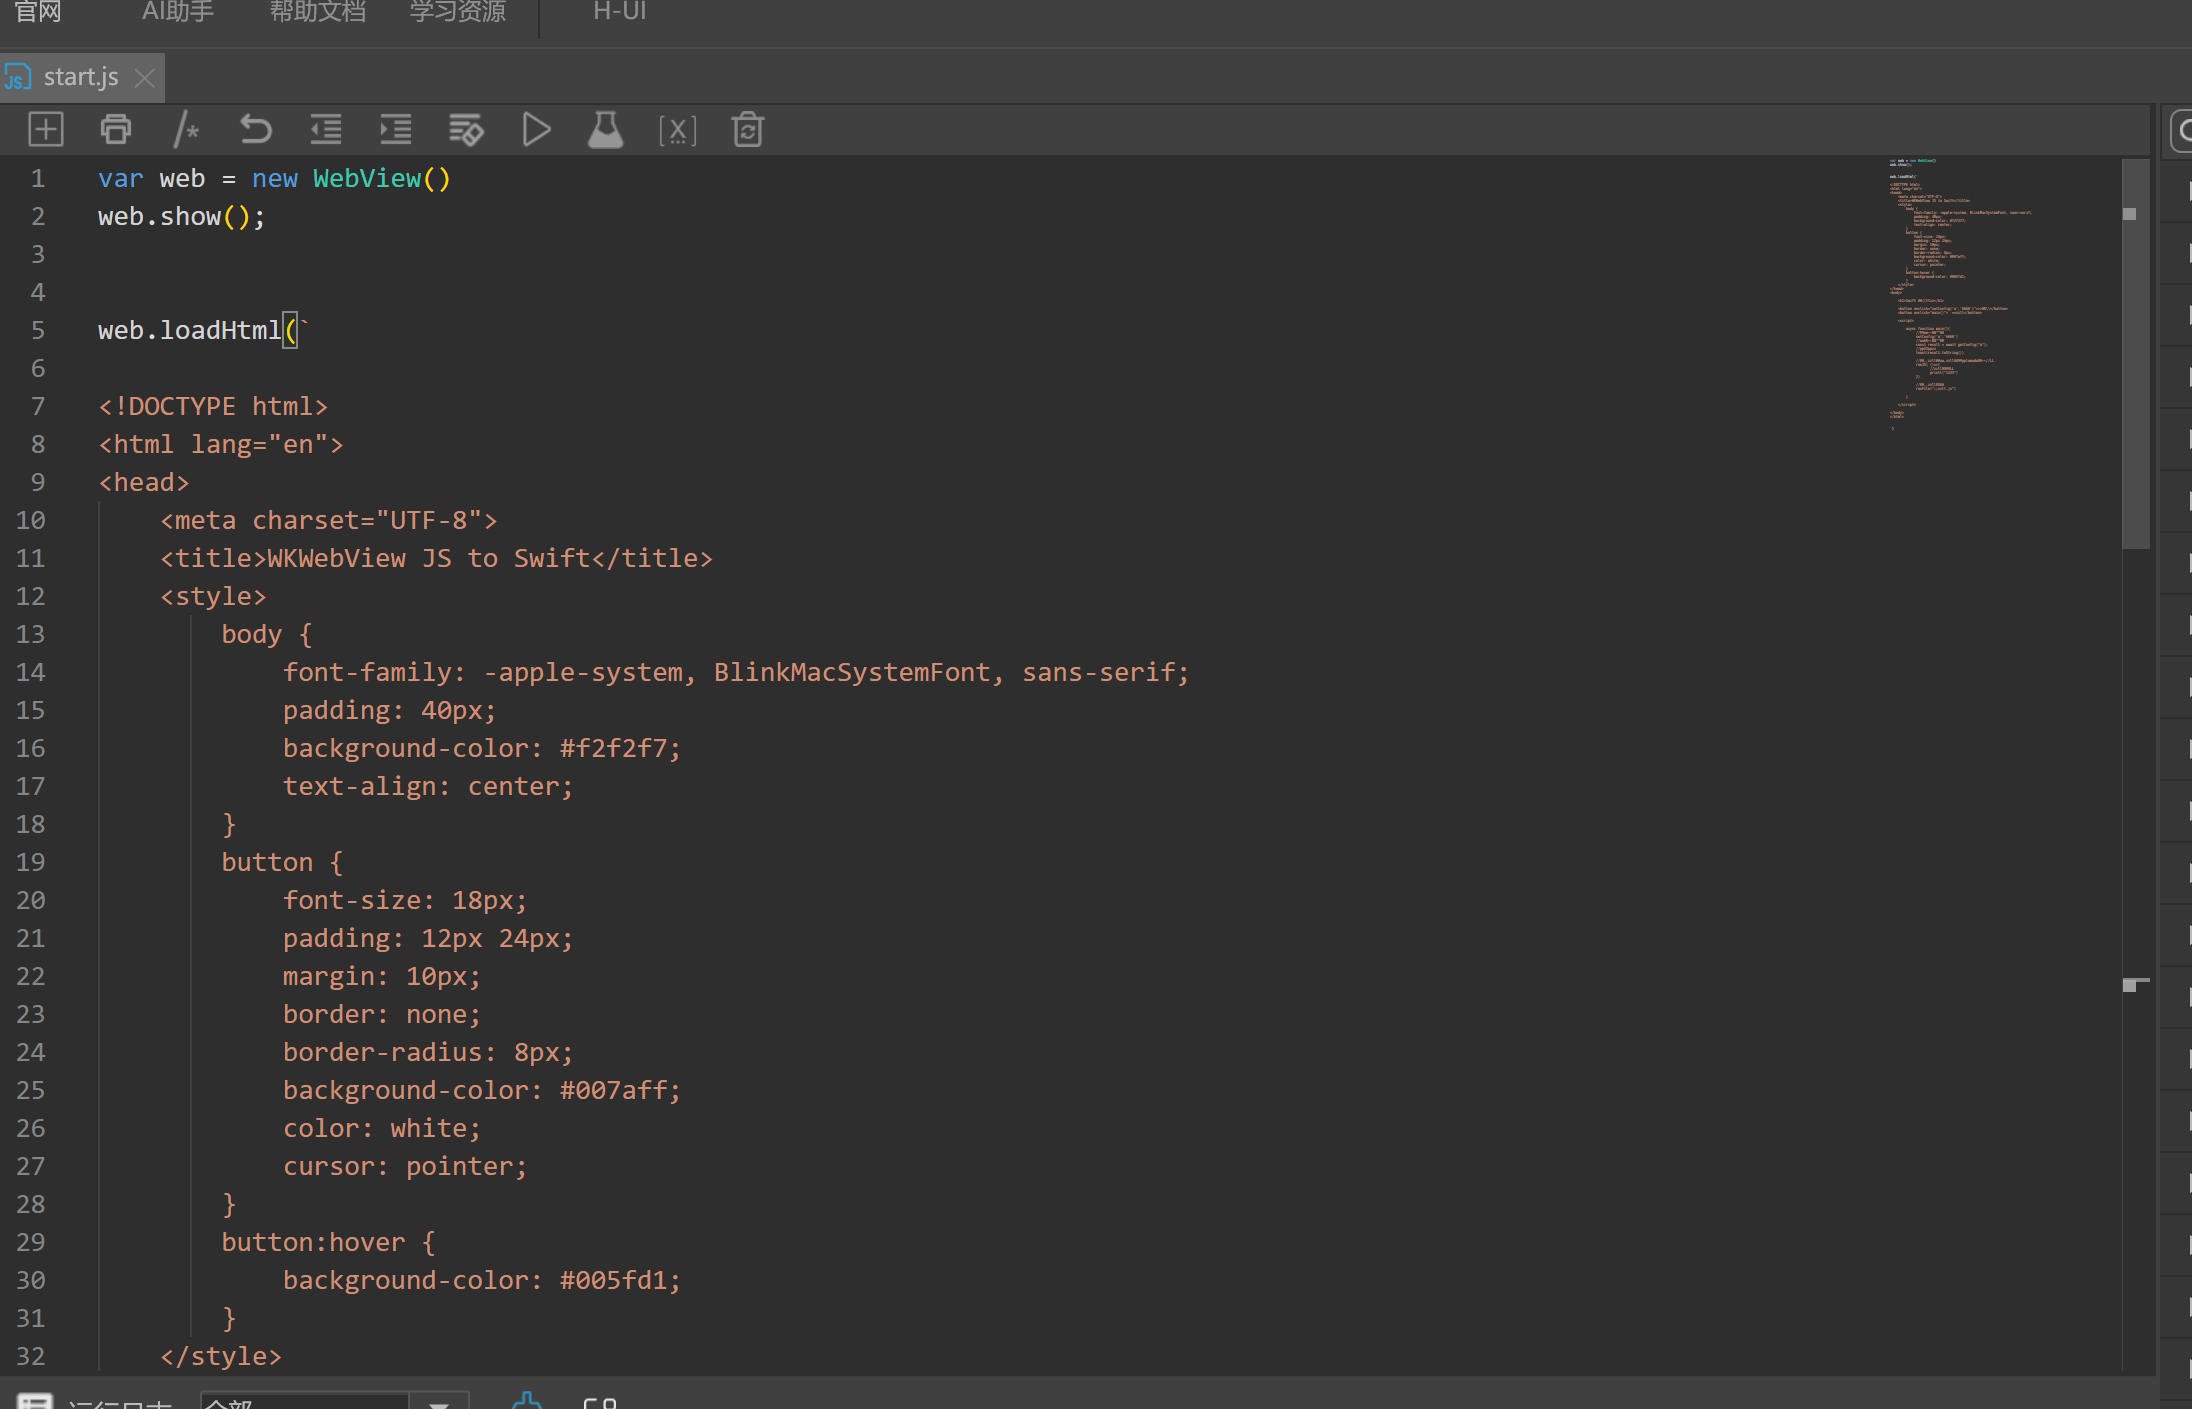Click the trash can refresh icon
This screenshot has width=2192, height=1409.
[x=748, y=130]
